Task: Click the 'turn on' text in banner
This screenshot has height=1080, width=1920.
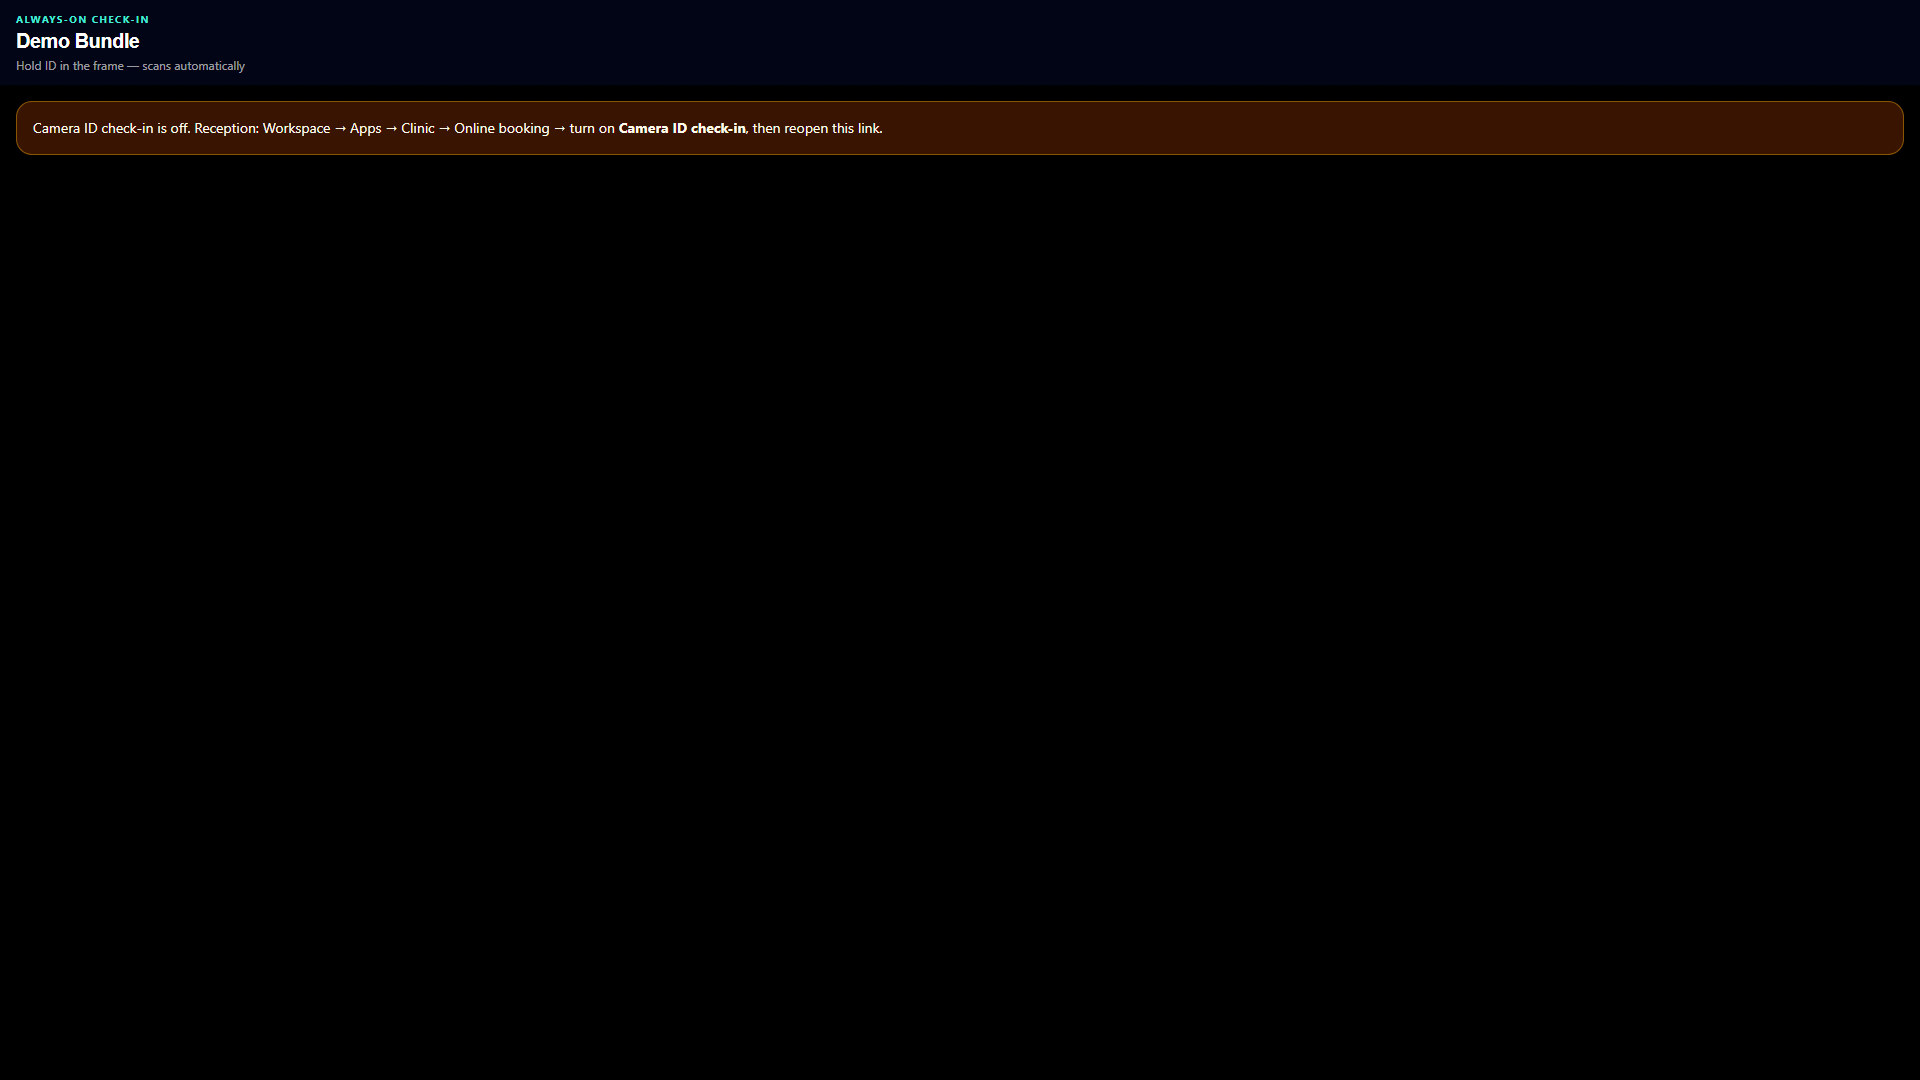Action: 592,128
